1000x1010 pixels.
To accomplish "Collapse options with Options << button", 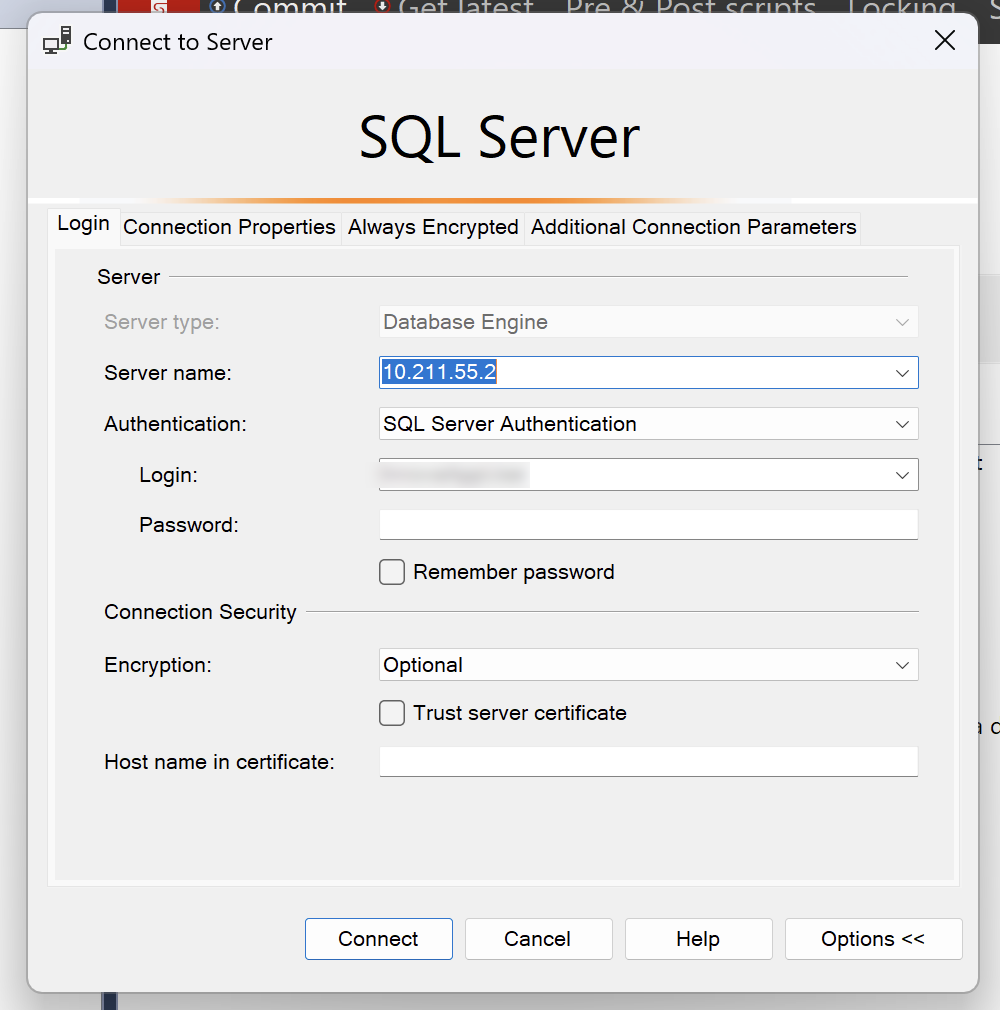I will (x=873, y=939).
